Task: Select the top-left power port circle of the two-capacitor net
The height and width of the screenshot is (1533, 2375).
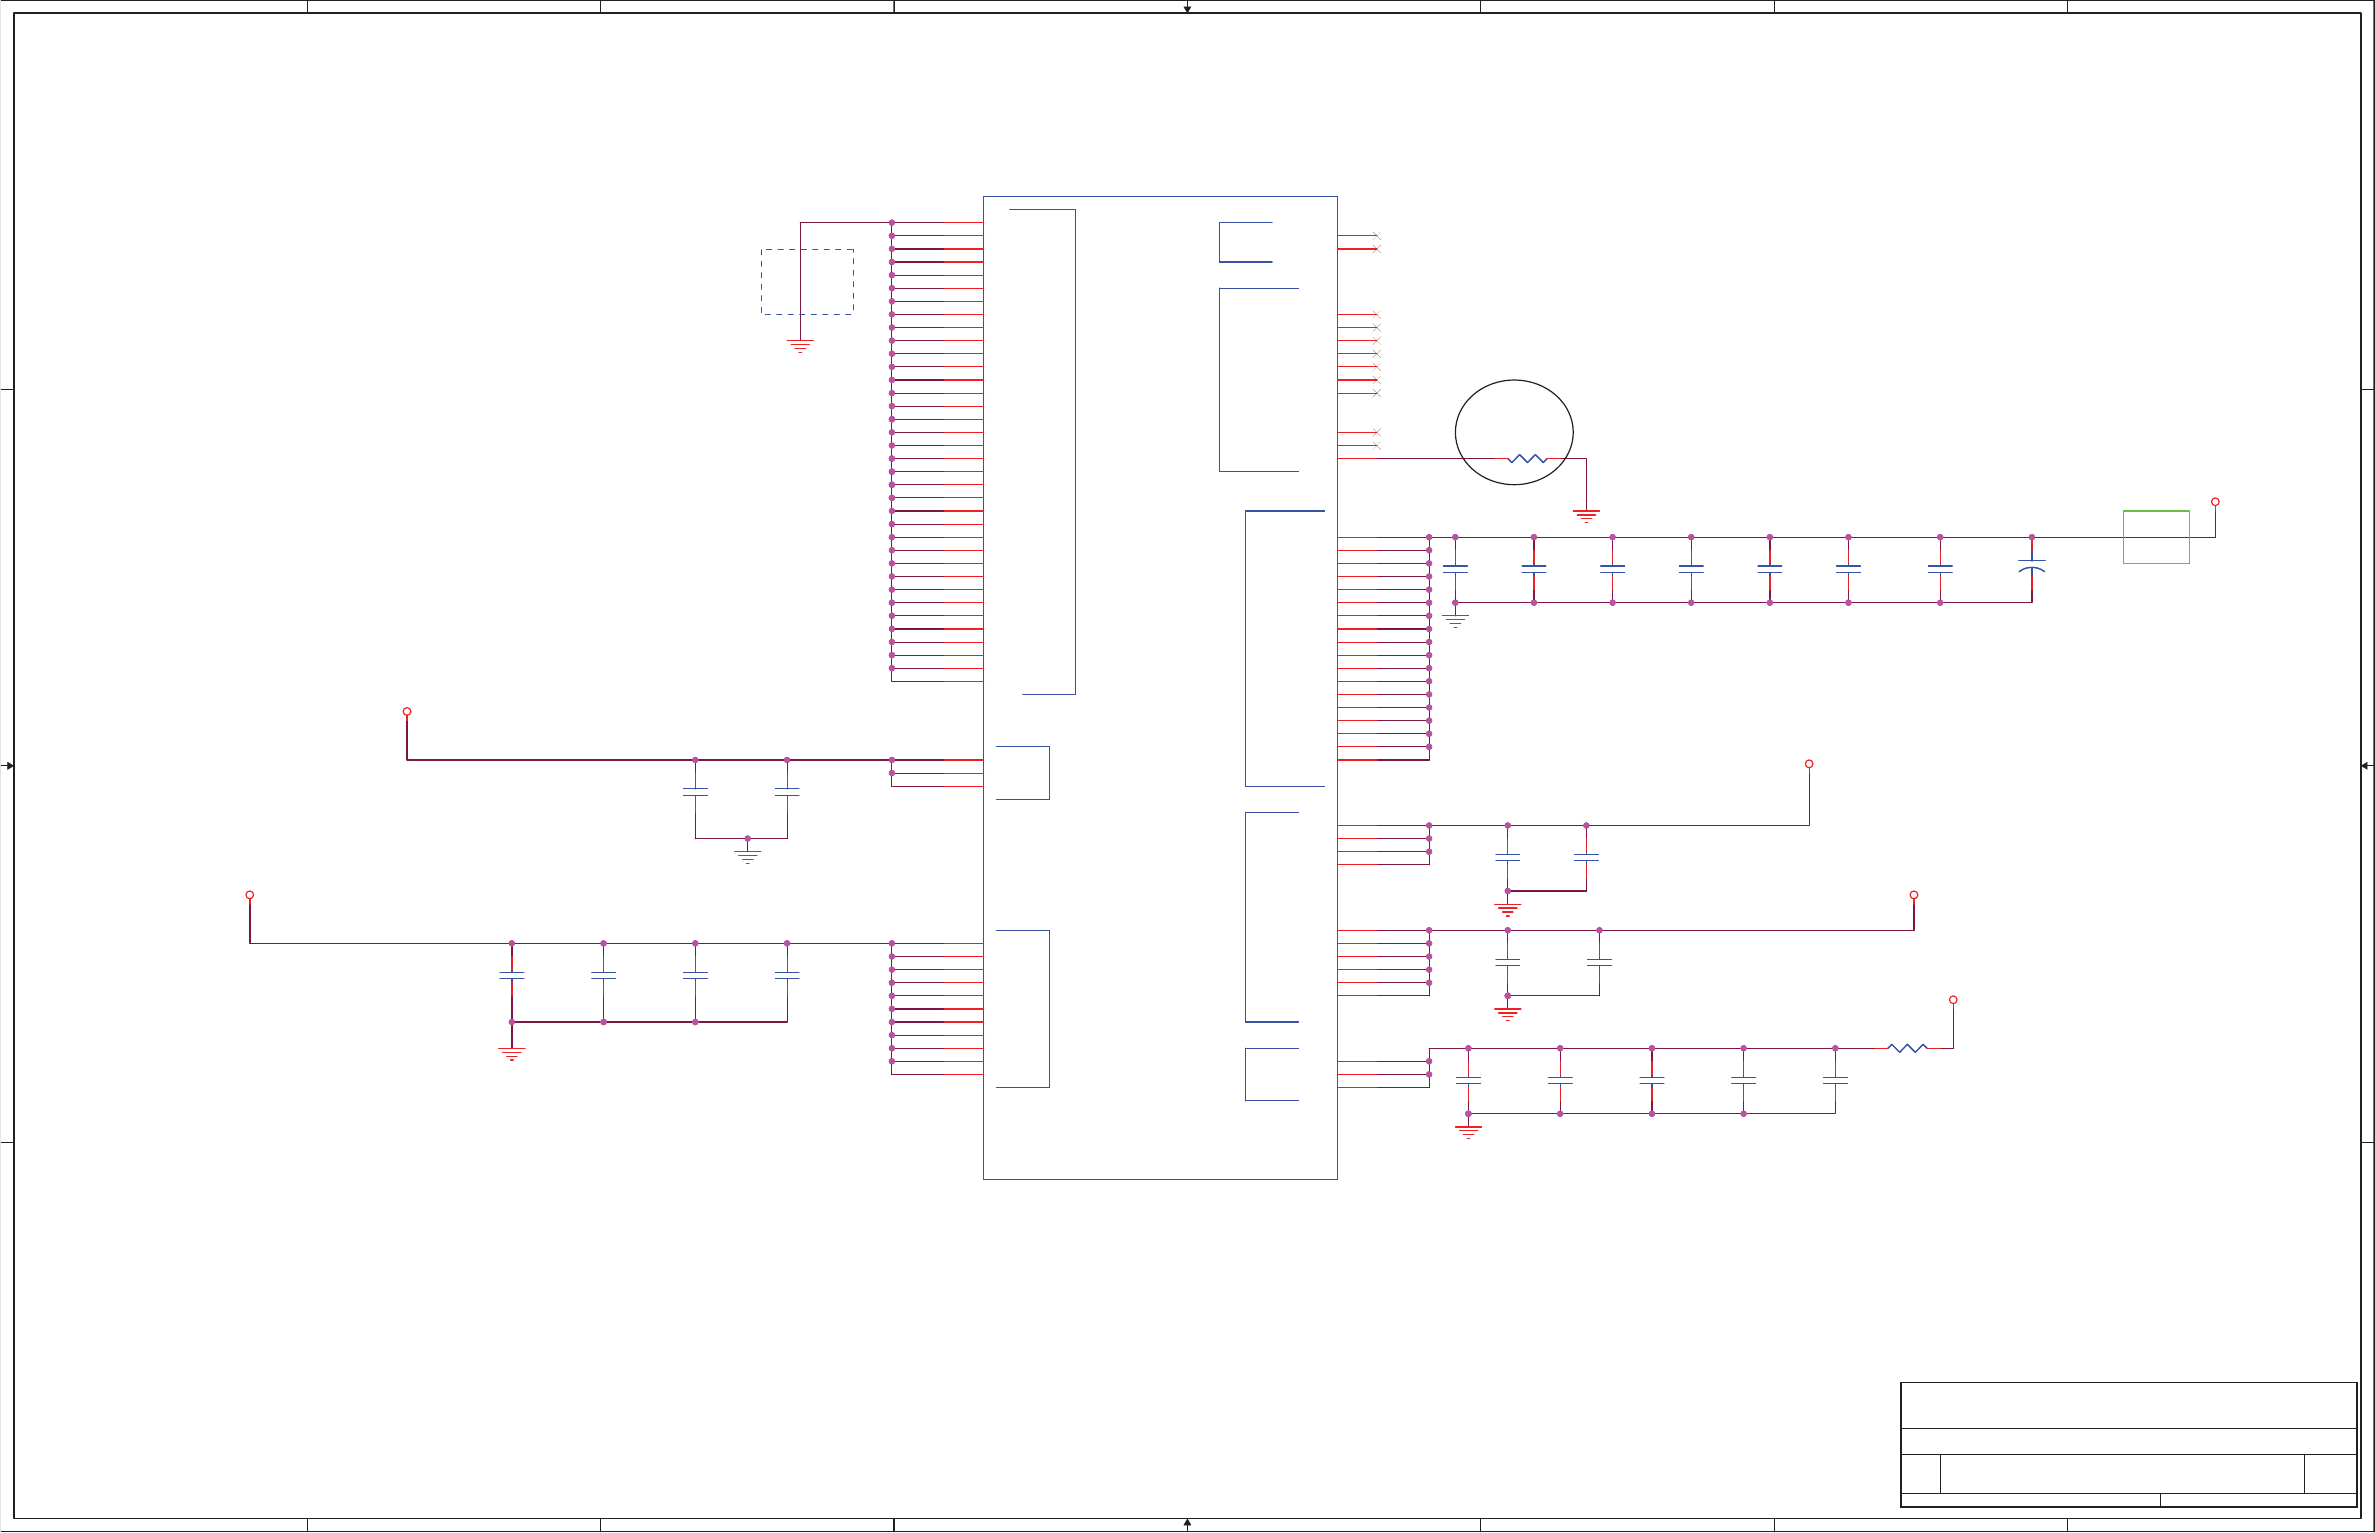Action: click(x=407, y=712)
